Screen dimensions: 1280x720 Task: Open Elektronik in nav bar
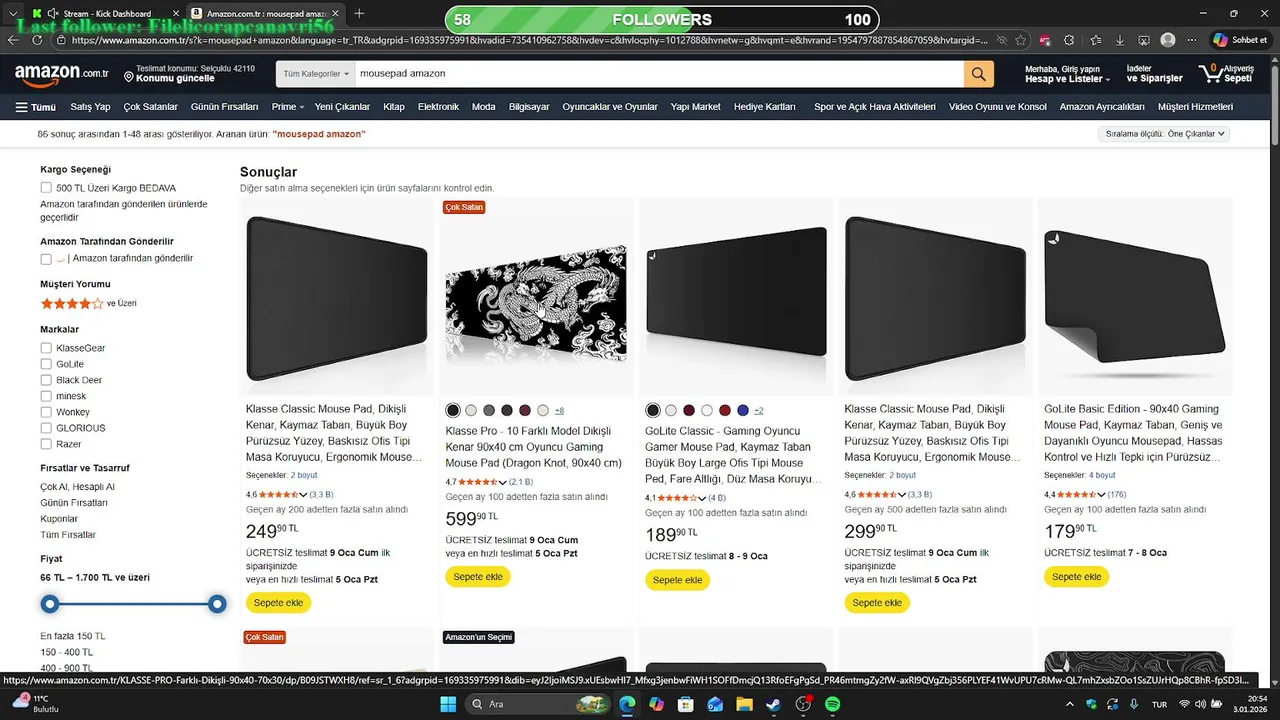tap(438, 107)
